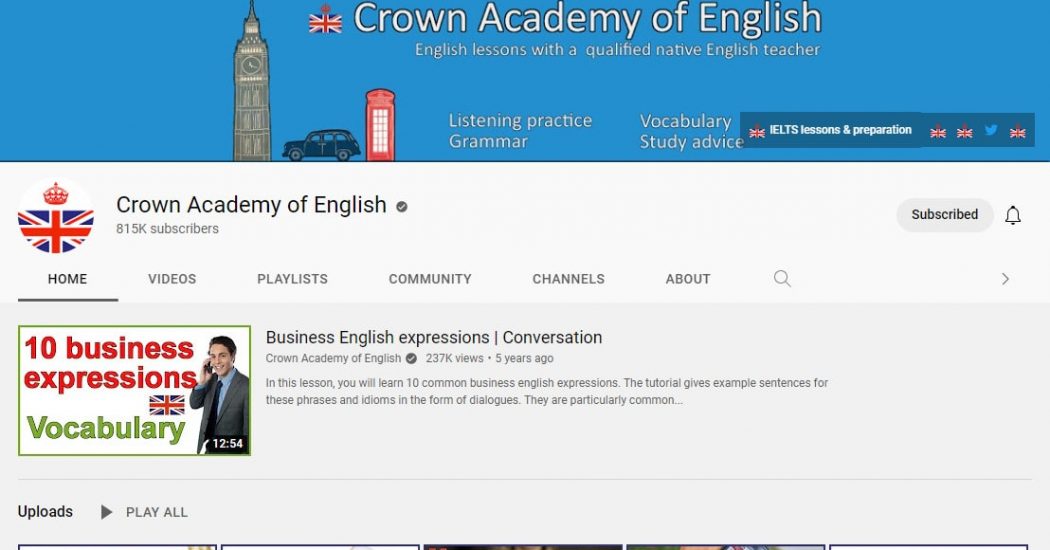This screenshot has height=550, width=1050.
Task: Open the channel search magnifier icon
Action: coord(781,279)
